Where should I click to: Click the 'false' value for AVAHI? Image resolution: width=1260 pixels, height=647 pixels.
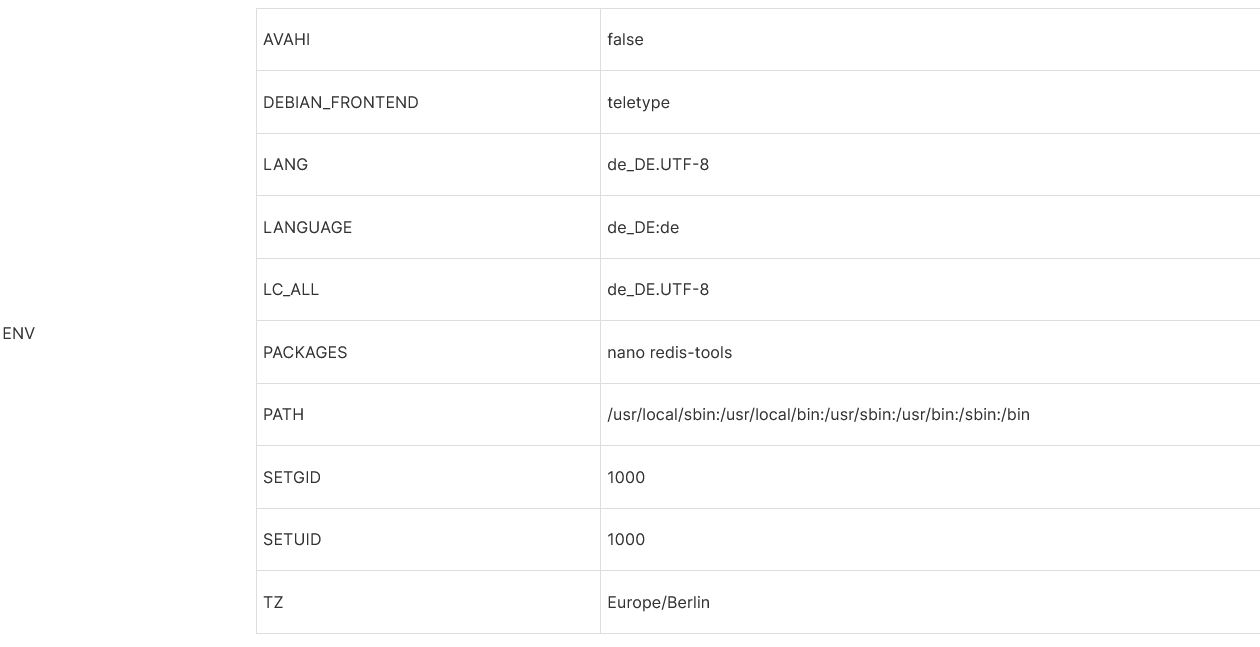(x=625, y=40)
